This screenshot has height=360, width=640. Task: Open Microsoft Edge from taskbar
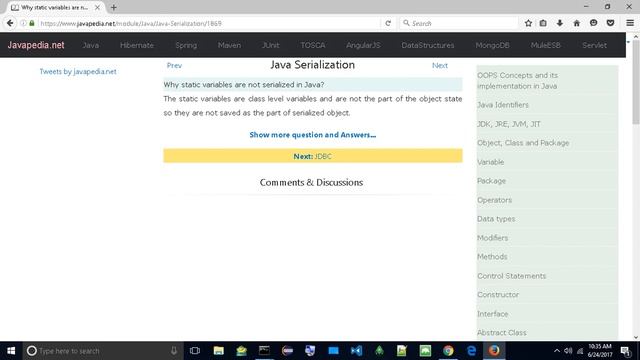[x=471, y=351]
